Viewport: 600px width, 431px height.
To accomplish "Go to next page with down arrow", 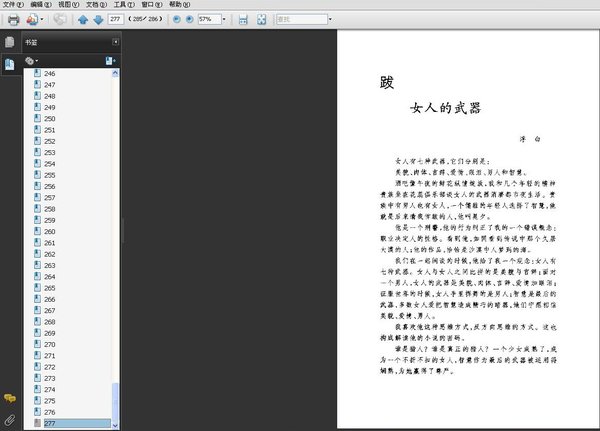I will pyautogui.click(x=98, y=19).
